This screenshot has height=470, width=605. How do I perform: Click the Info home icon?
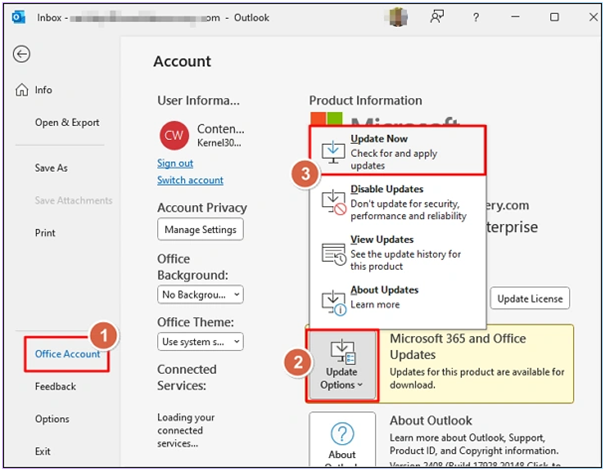tap(22, 90)
